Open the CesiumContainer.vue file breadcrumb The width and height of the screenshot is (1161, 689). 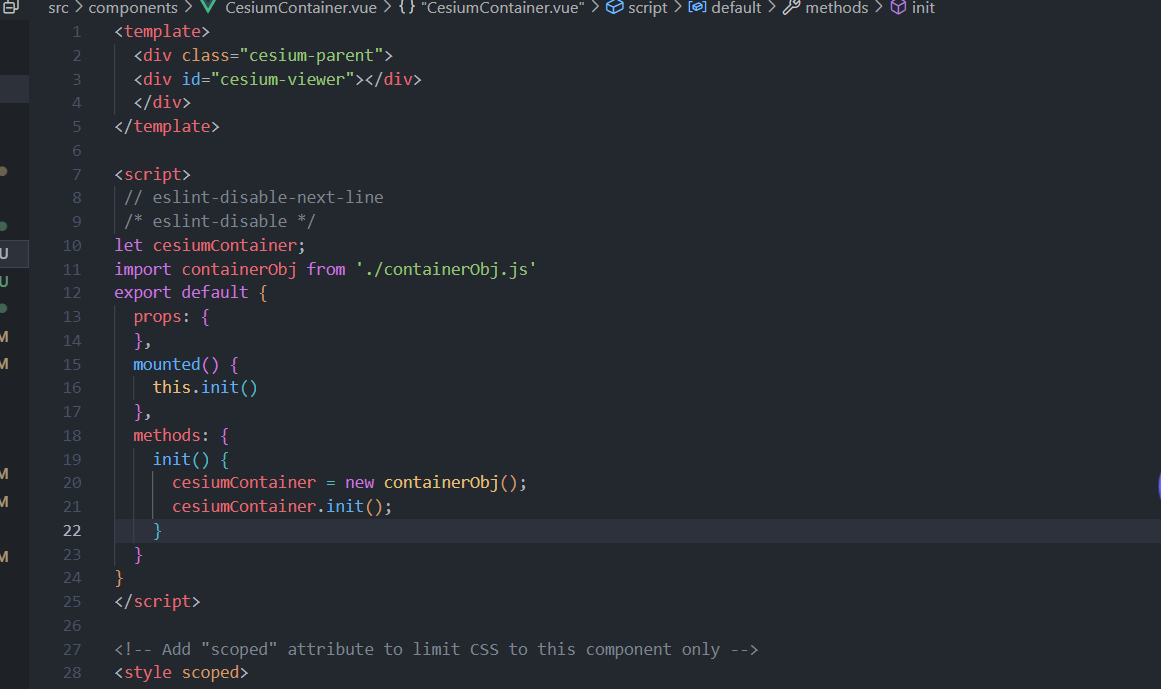click(301, 8)
